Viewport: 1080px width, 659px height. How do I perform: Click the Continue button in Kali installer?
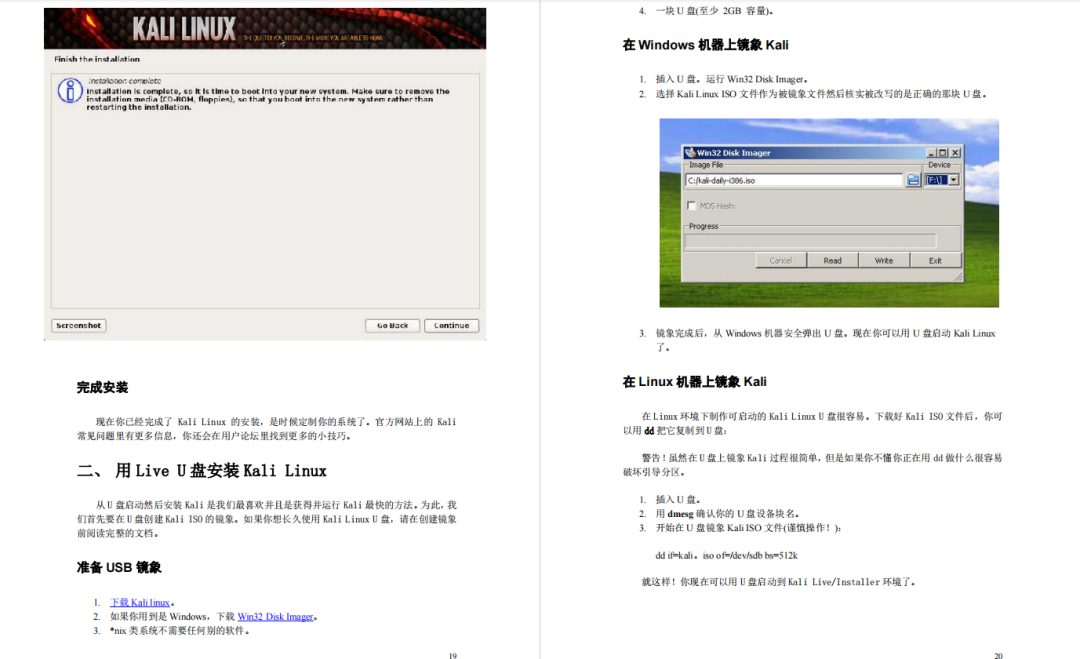click(451, 326)
